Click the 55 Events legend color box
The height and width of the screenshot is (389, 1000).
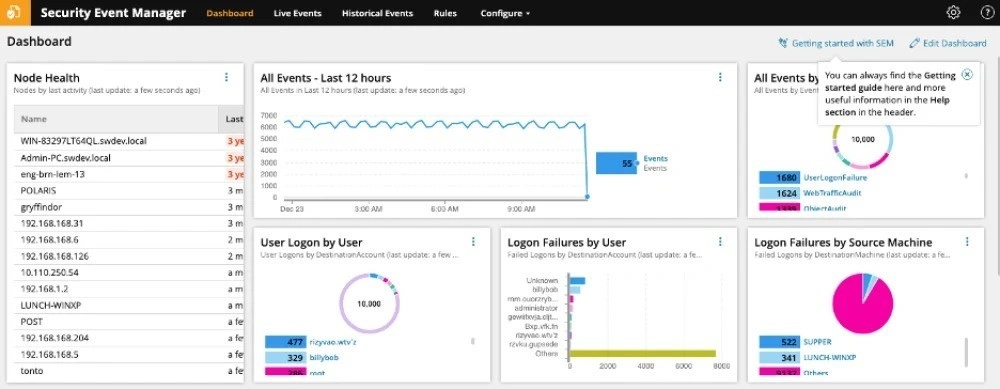[x=617, y=163]
